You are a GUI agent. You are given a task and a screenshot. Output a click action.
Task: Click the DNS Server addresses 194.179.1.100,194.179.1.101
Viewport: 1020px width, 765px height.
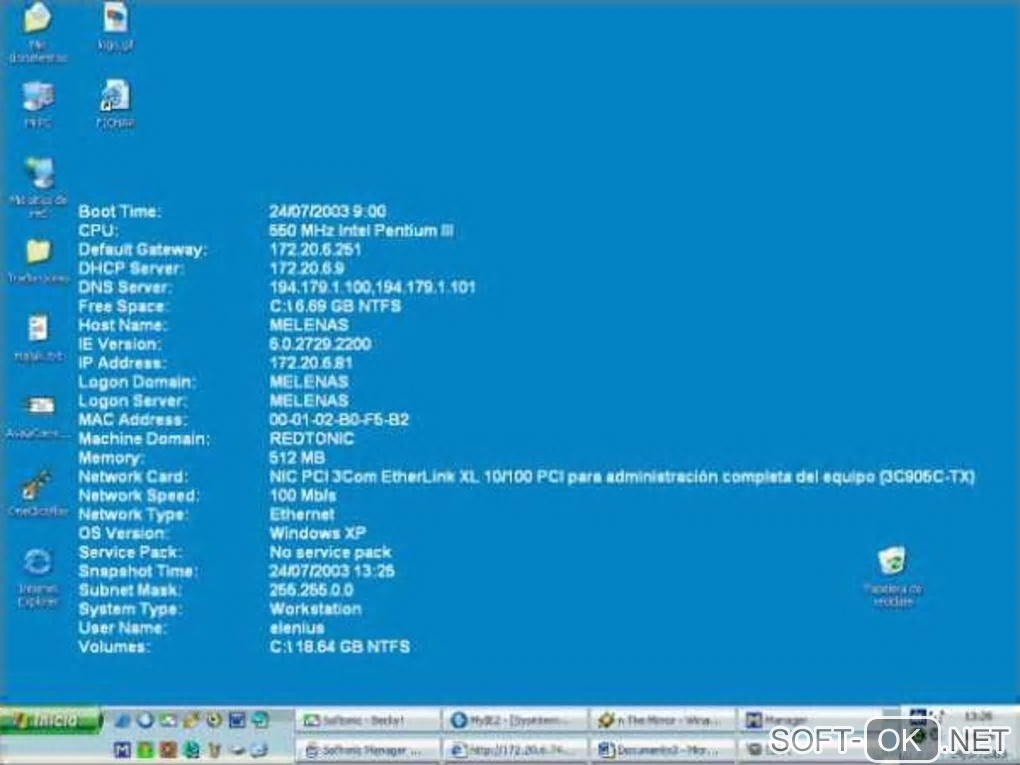pyautogui.click(x=372, y=288)
